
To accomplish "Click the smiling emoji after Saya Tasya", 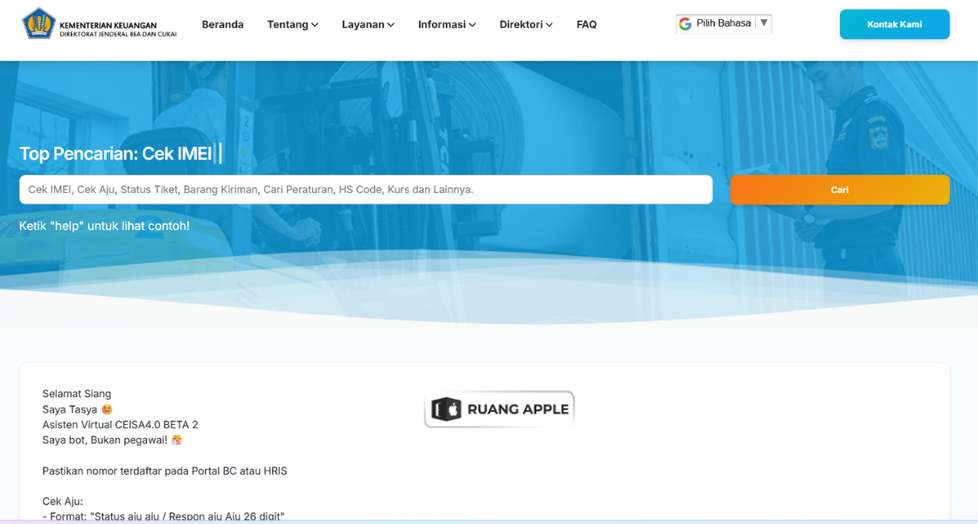I will pyautogui.click(x=107, y=409).
